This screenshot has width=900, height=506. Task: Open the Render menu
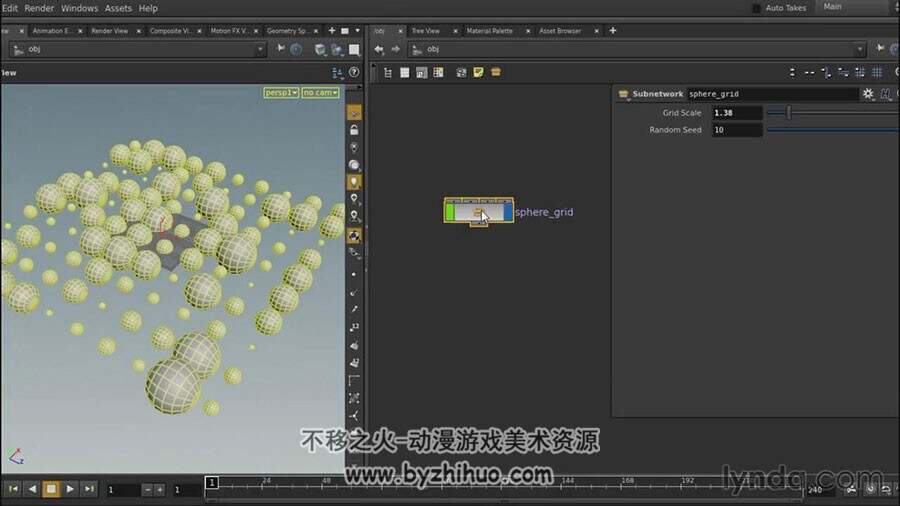(x=39, y=8)
